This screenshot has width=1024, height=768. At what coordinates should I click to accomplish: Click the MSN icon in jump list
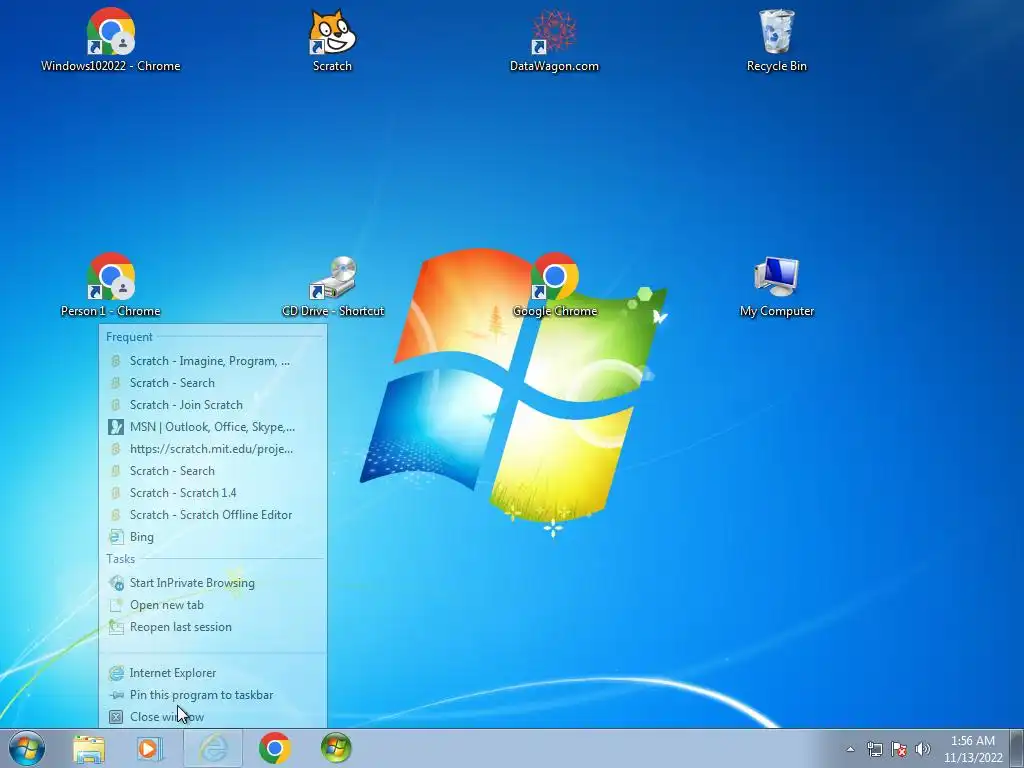coord(116,427)
